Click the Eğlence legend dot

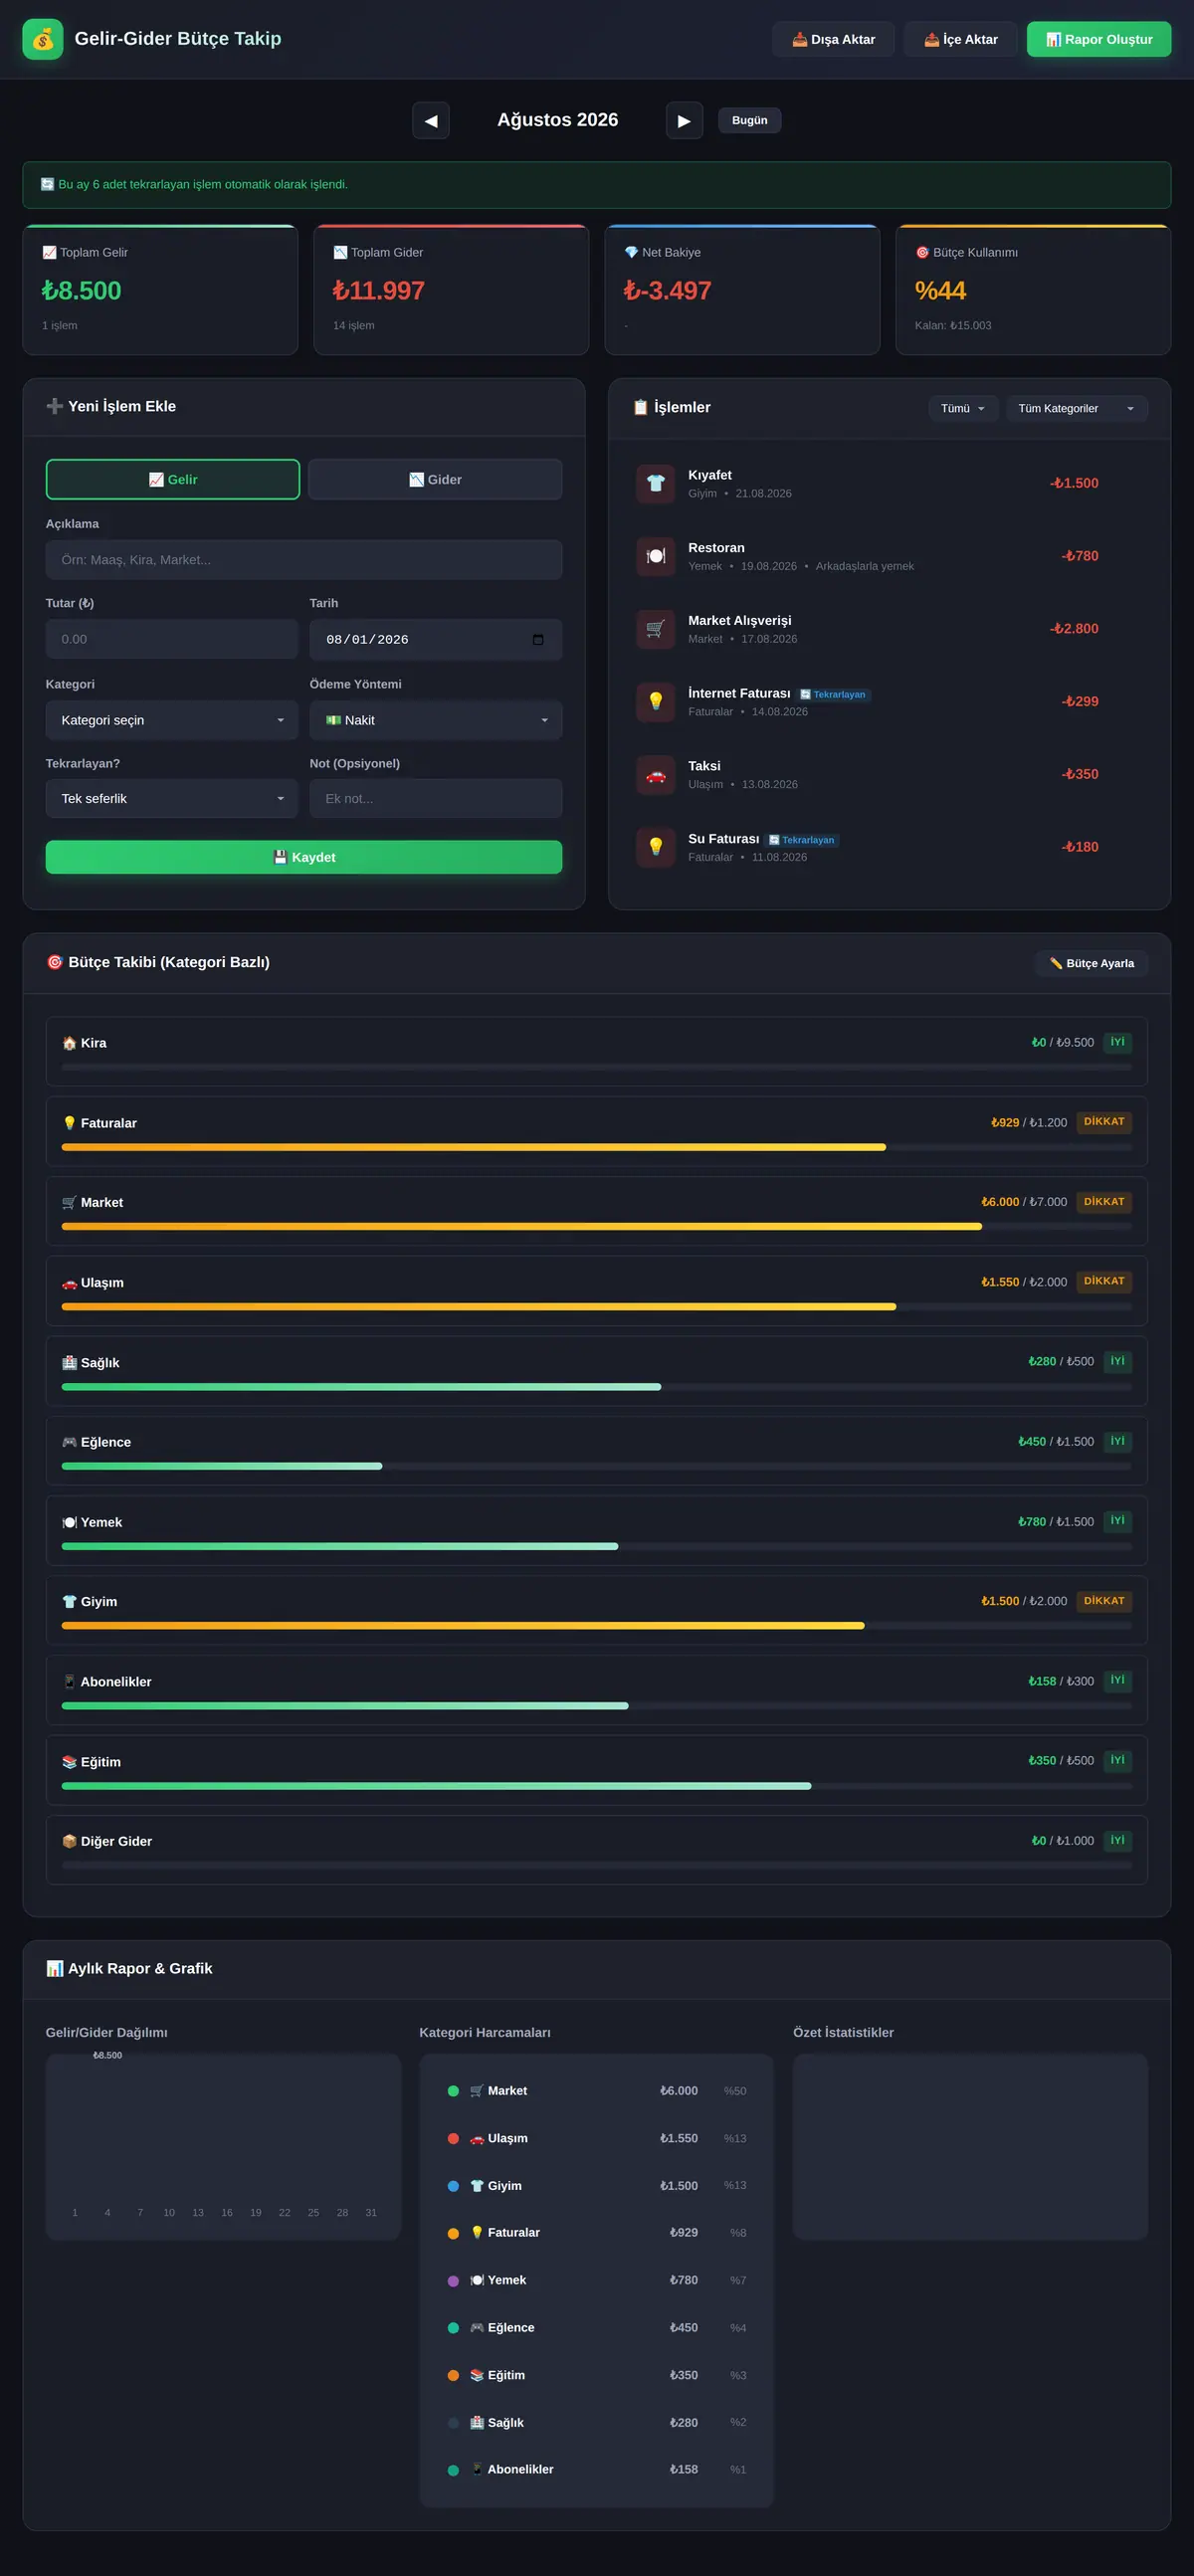tap(453, 2328)
